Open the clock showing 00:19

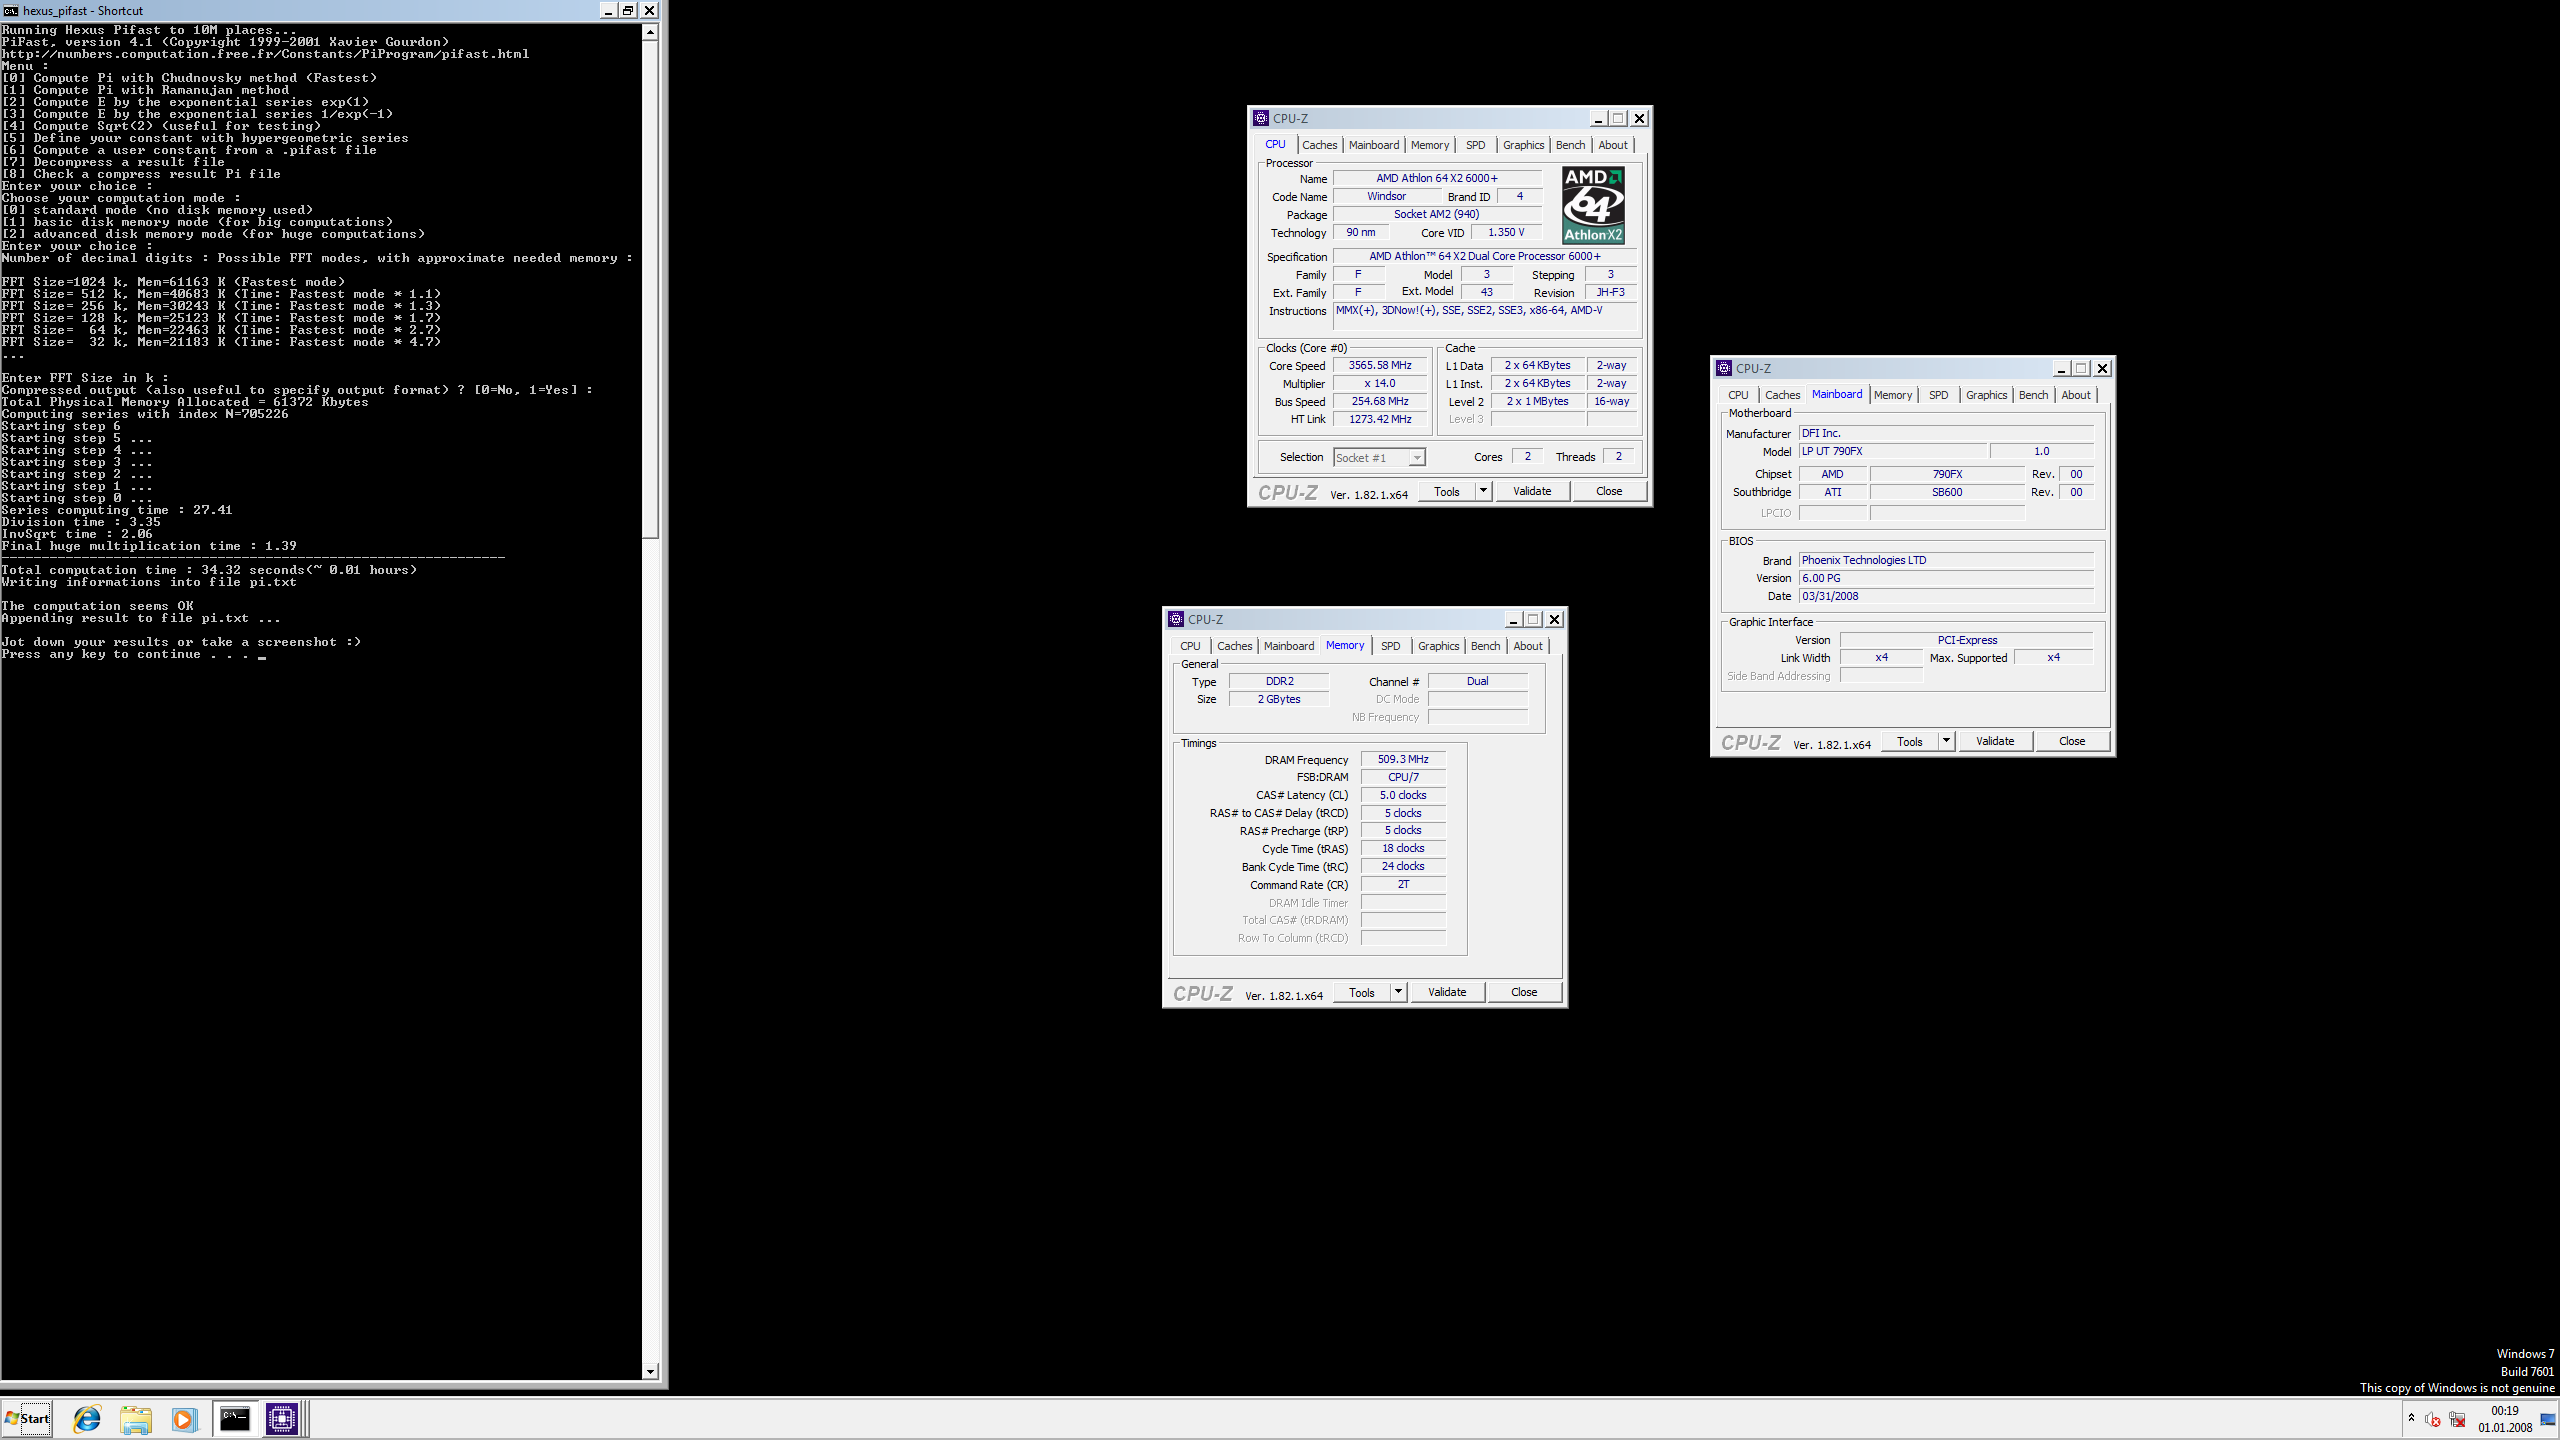(2505, 1419)
